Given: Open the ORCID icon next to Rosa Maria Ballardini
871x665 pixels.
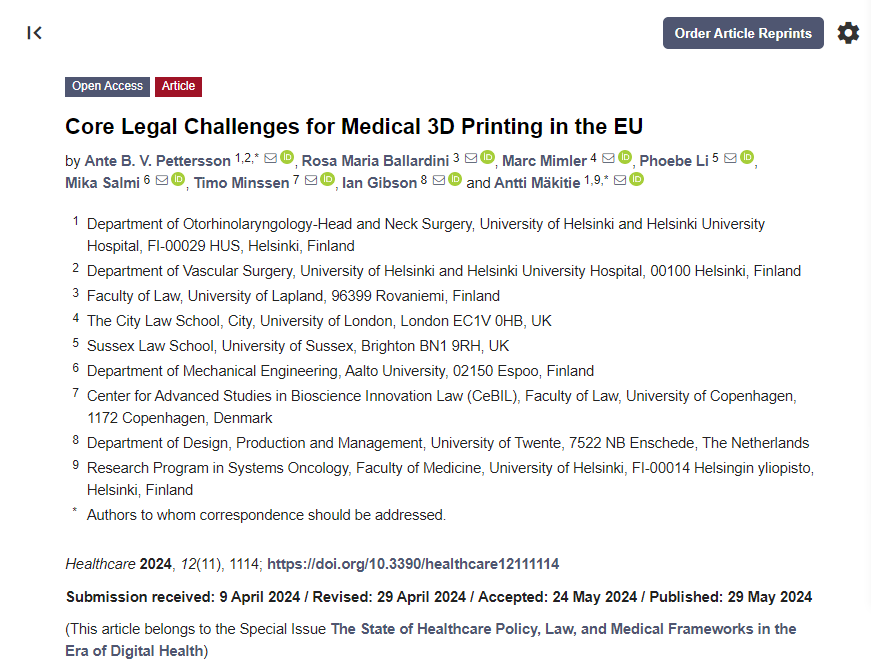Looking at the screenshot, I should pyautogui.click(x=488, y=158).
